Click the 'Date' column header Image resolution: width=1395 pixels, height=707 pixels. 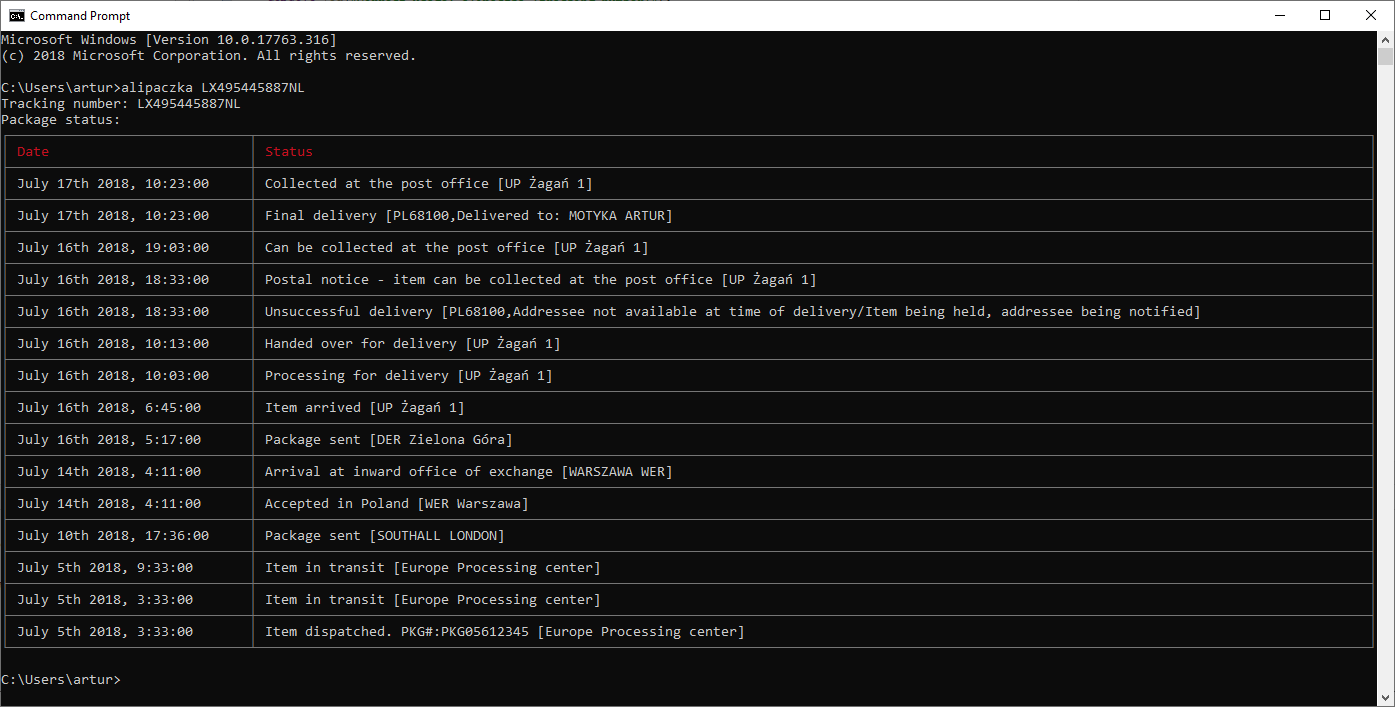(x=33, y=152)
